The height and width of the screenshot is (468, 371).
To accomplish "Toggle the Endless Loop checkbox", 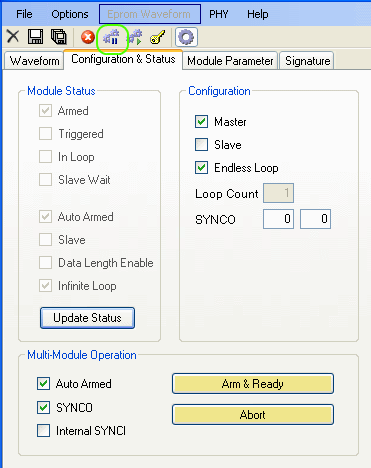I will [x=201, y=167].
